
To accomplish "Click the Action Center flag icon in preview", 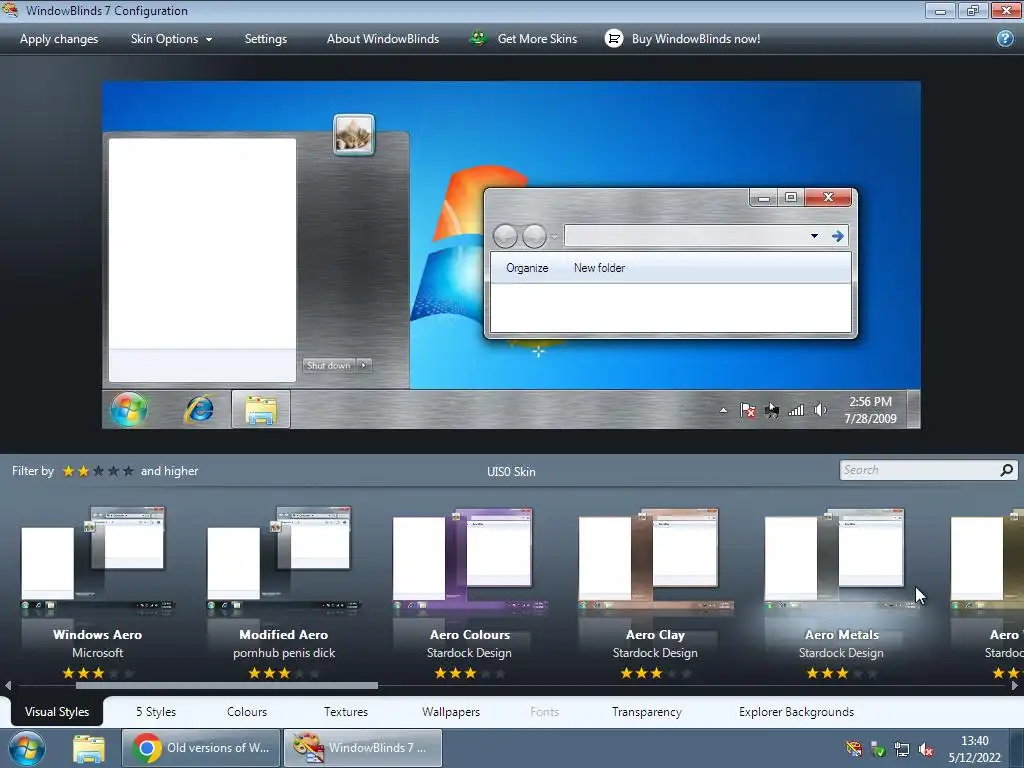I will point(748,410).
